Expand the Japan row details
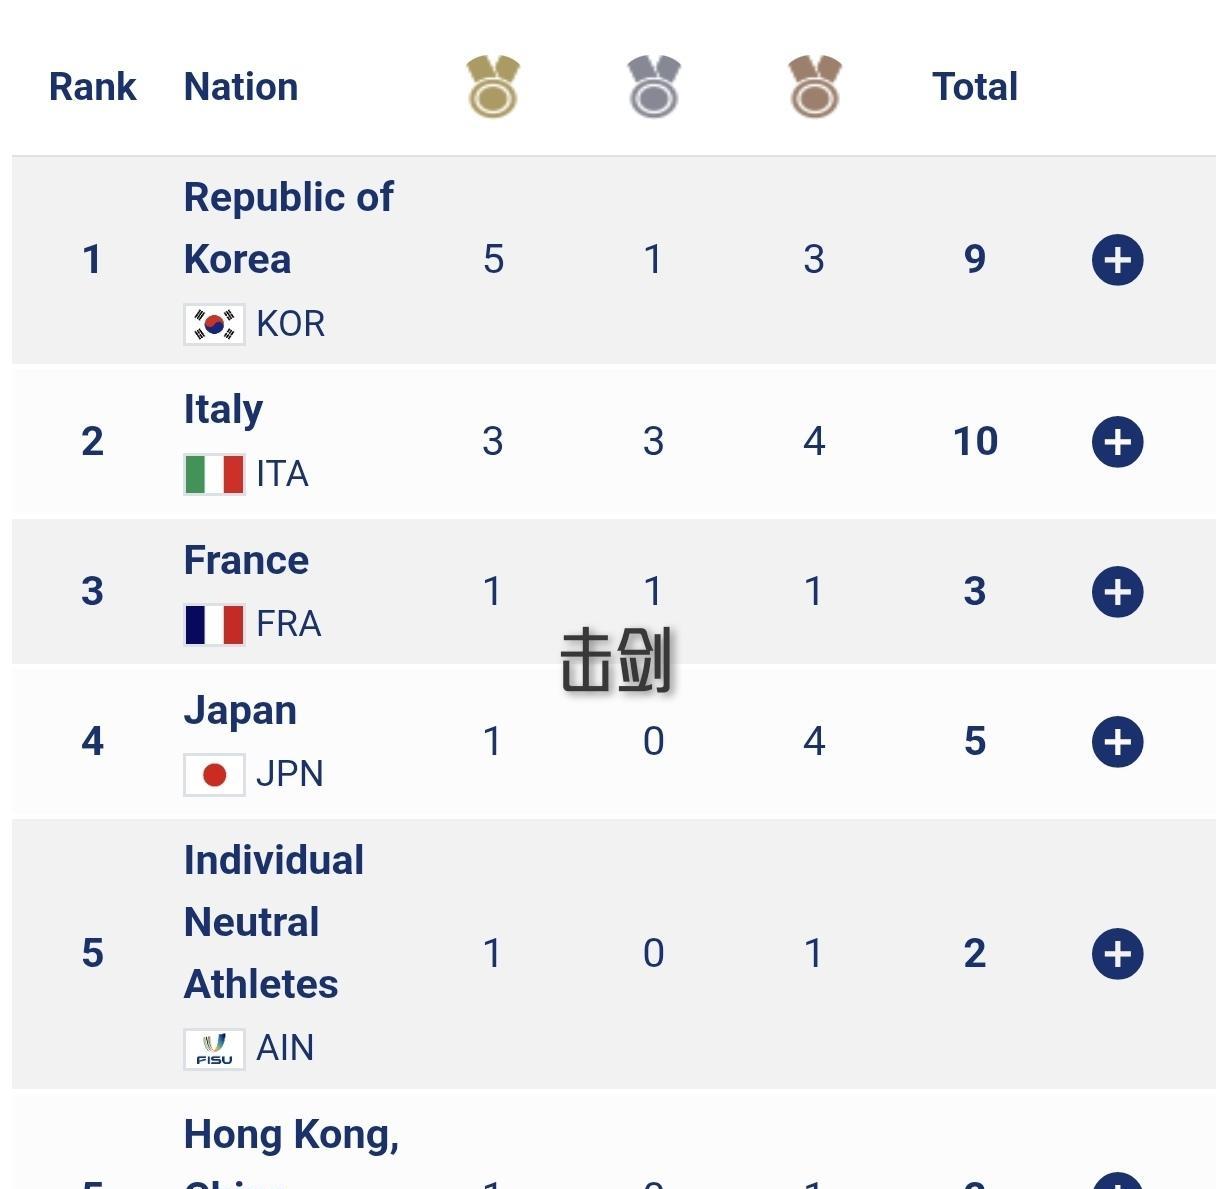 pos(1117,742)
